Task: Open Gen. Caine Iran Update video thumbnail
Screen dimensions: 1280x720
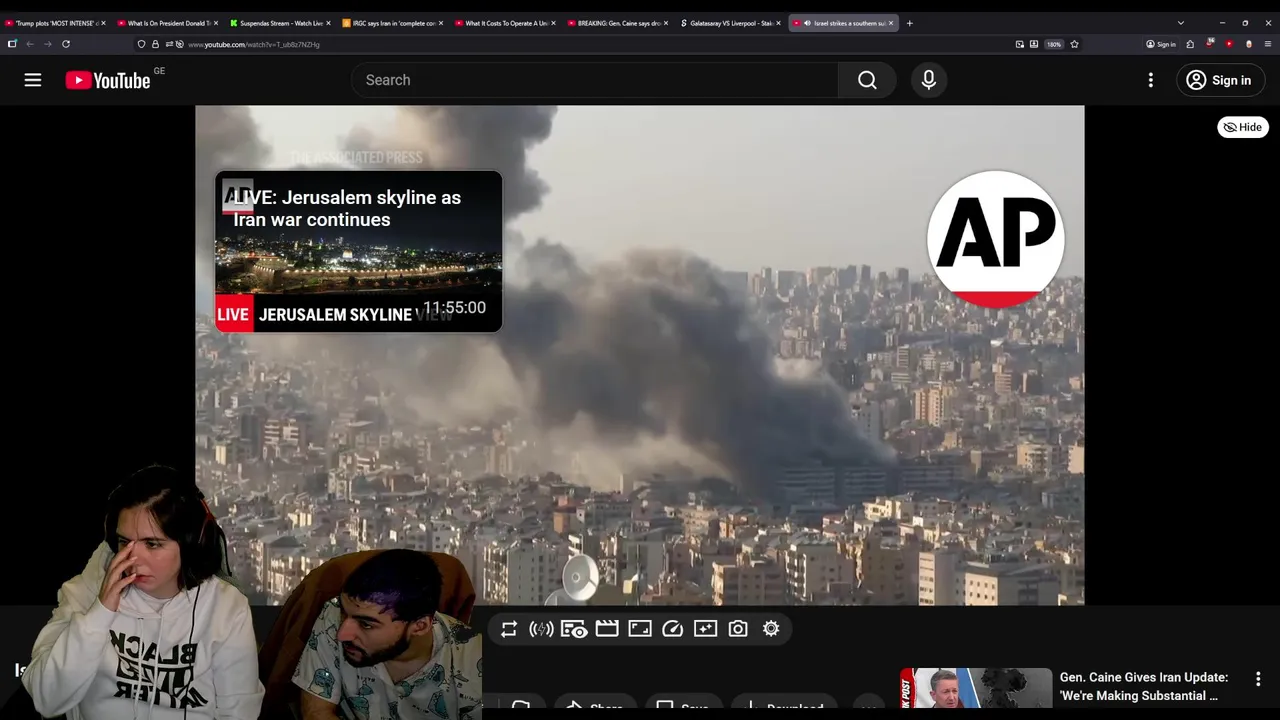Action: pyautogui.click(x=976, y=688)
